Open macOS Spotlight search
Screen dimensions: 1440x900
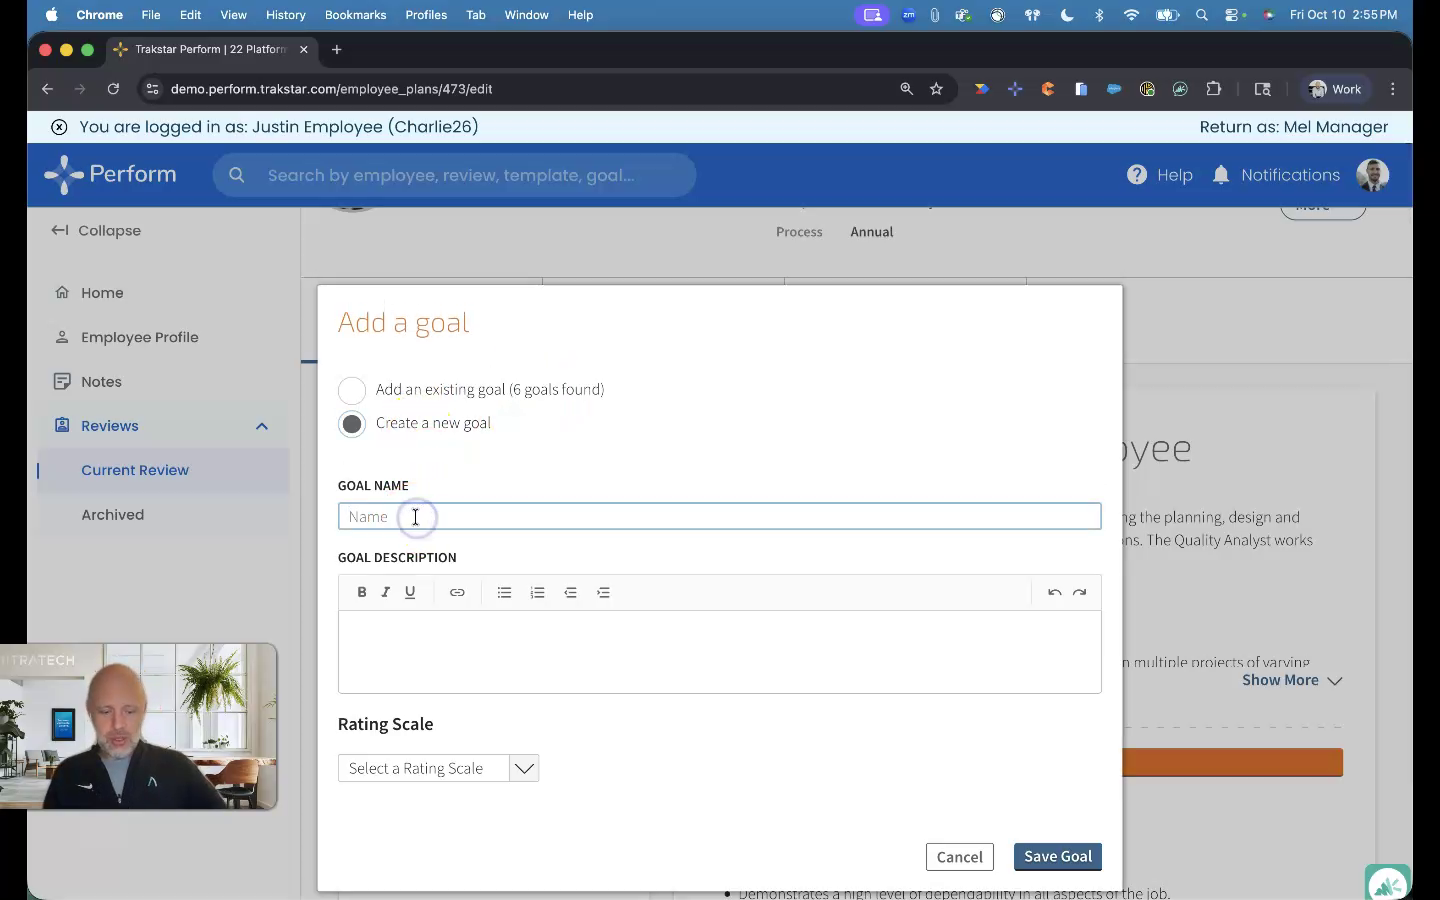[x=1202, y=15]
